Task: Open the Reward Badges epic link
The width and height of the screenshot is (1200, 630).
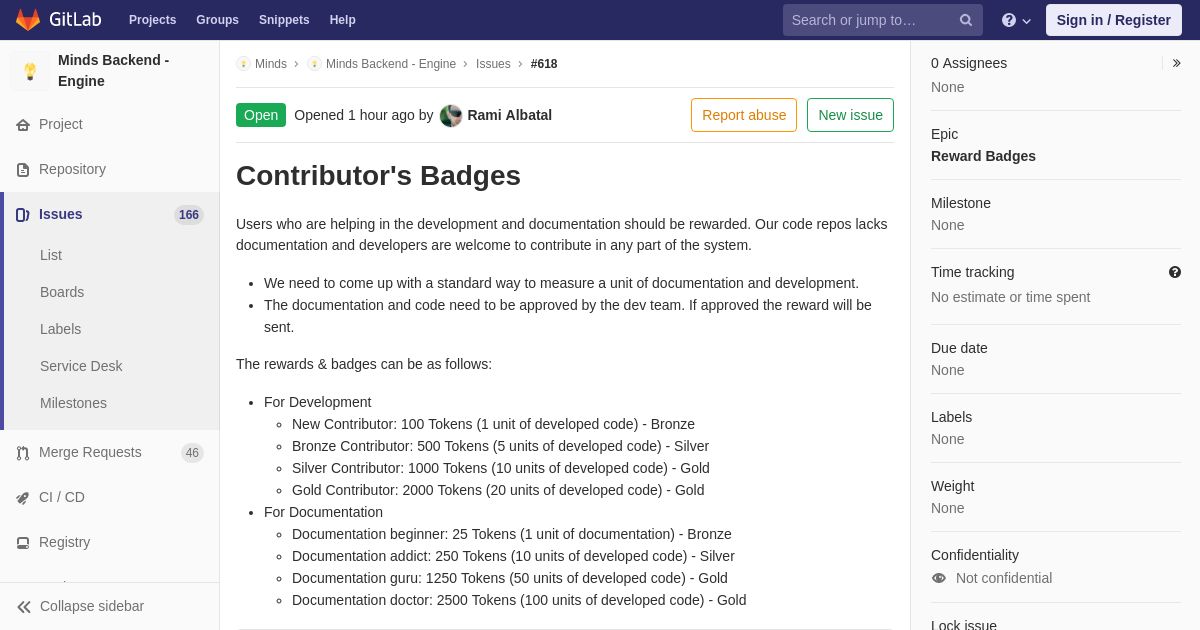Action: (x=983, y=156)
